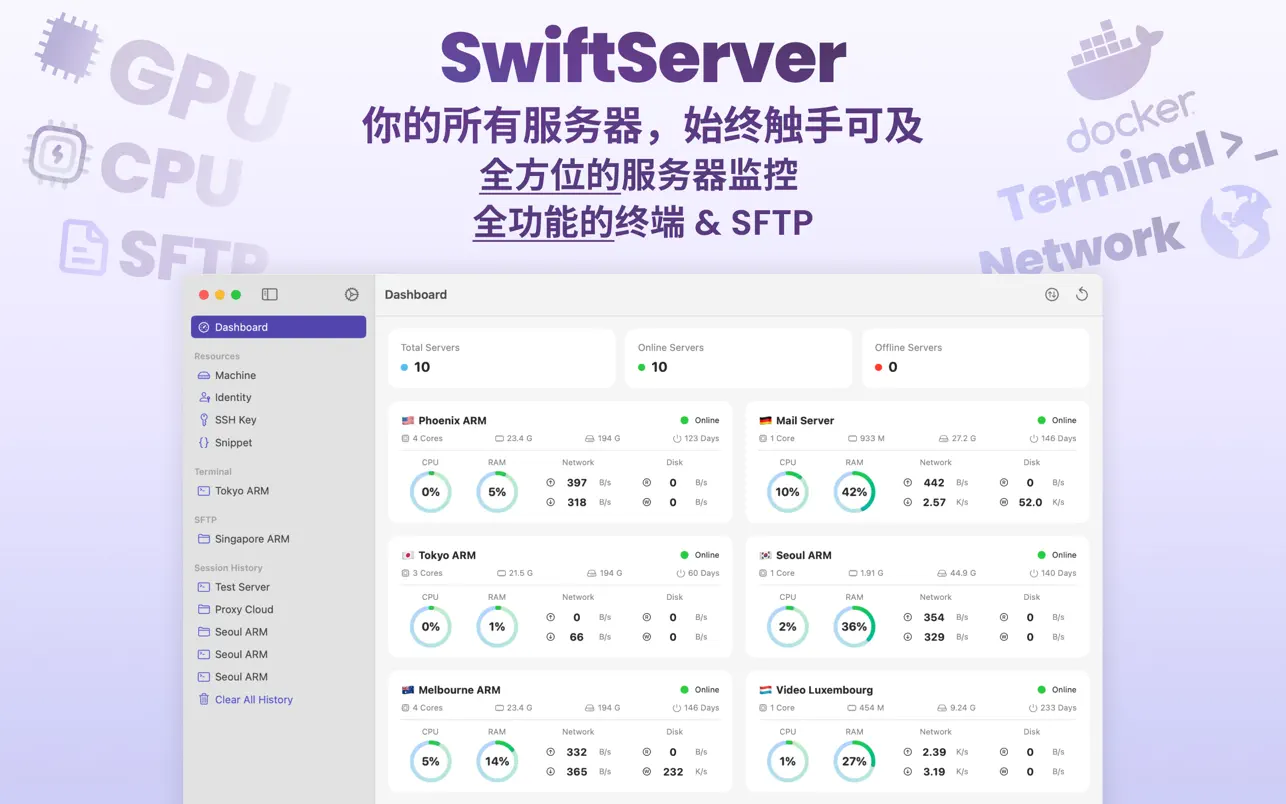Image resolution: width=1286 pixels, height=804 pixels.
Task: Click the Clear All History link
Action: pos(253,699)
